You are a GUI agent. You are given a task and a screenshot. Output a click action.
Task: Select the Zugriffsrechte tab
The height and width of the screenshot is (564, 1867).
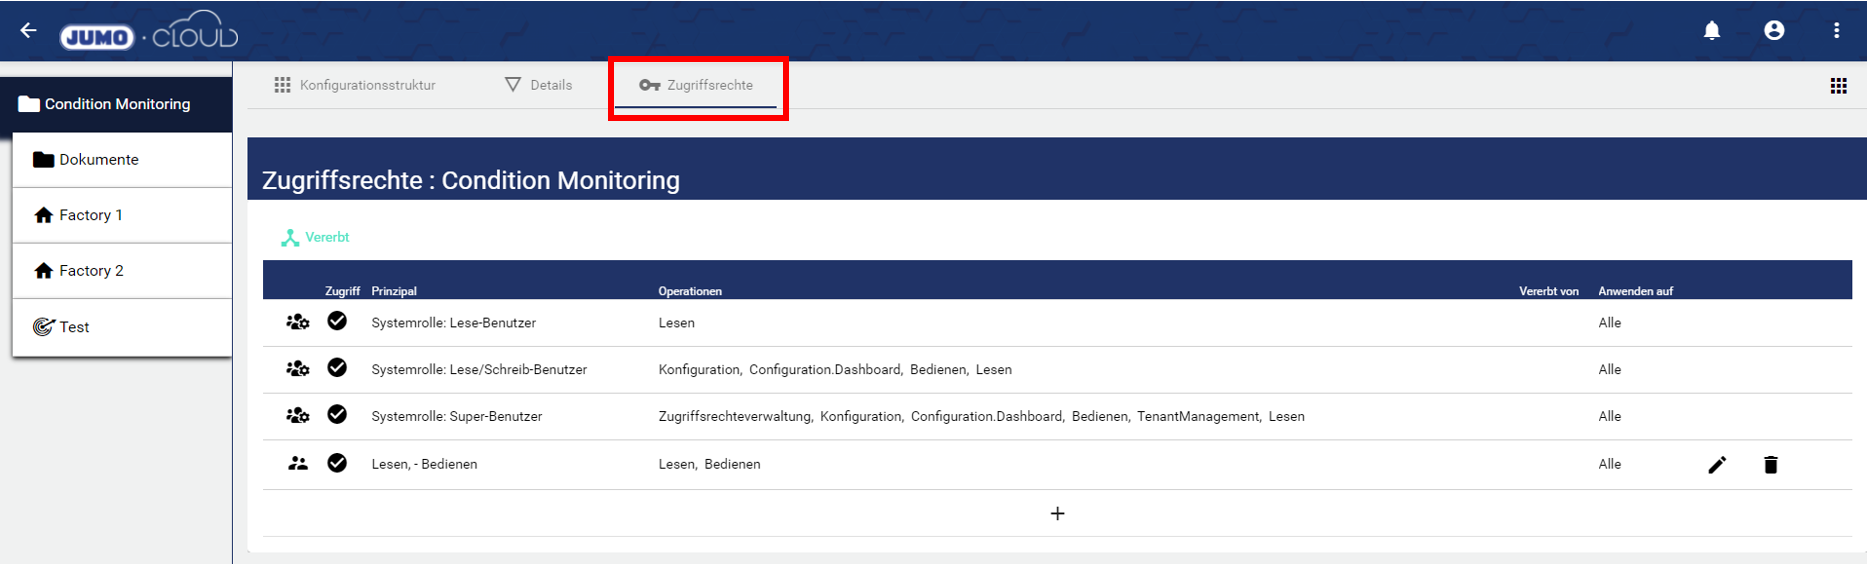tap(697, 85)
